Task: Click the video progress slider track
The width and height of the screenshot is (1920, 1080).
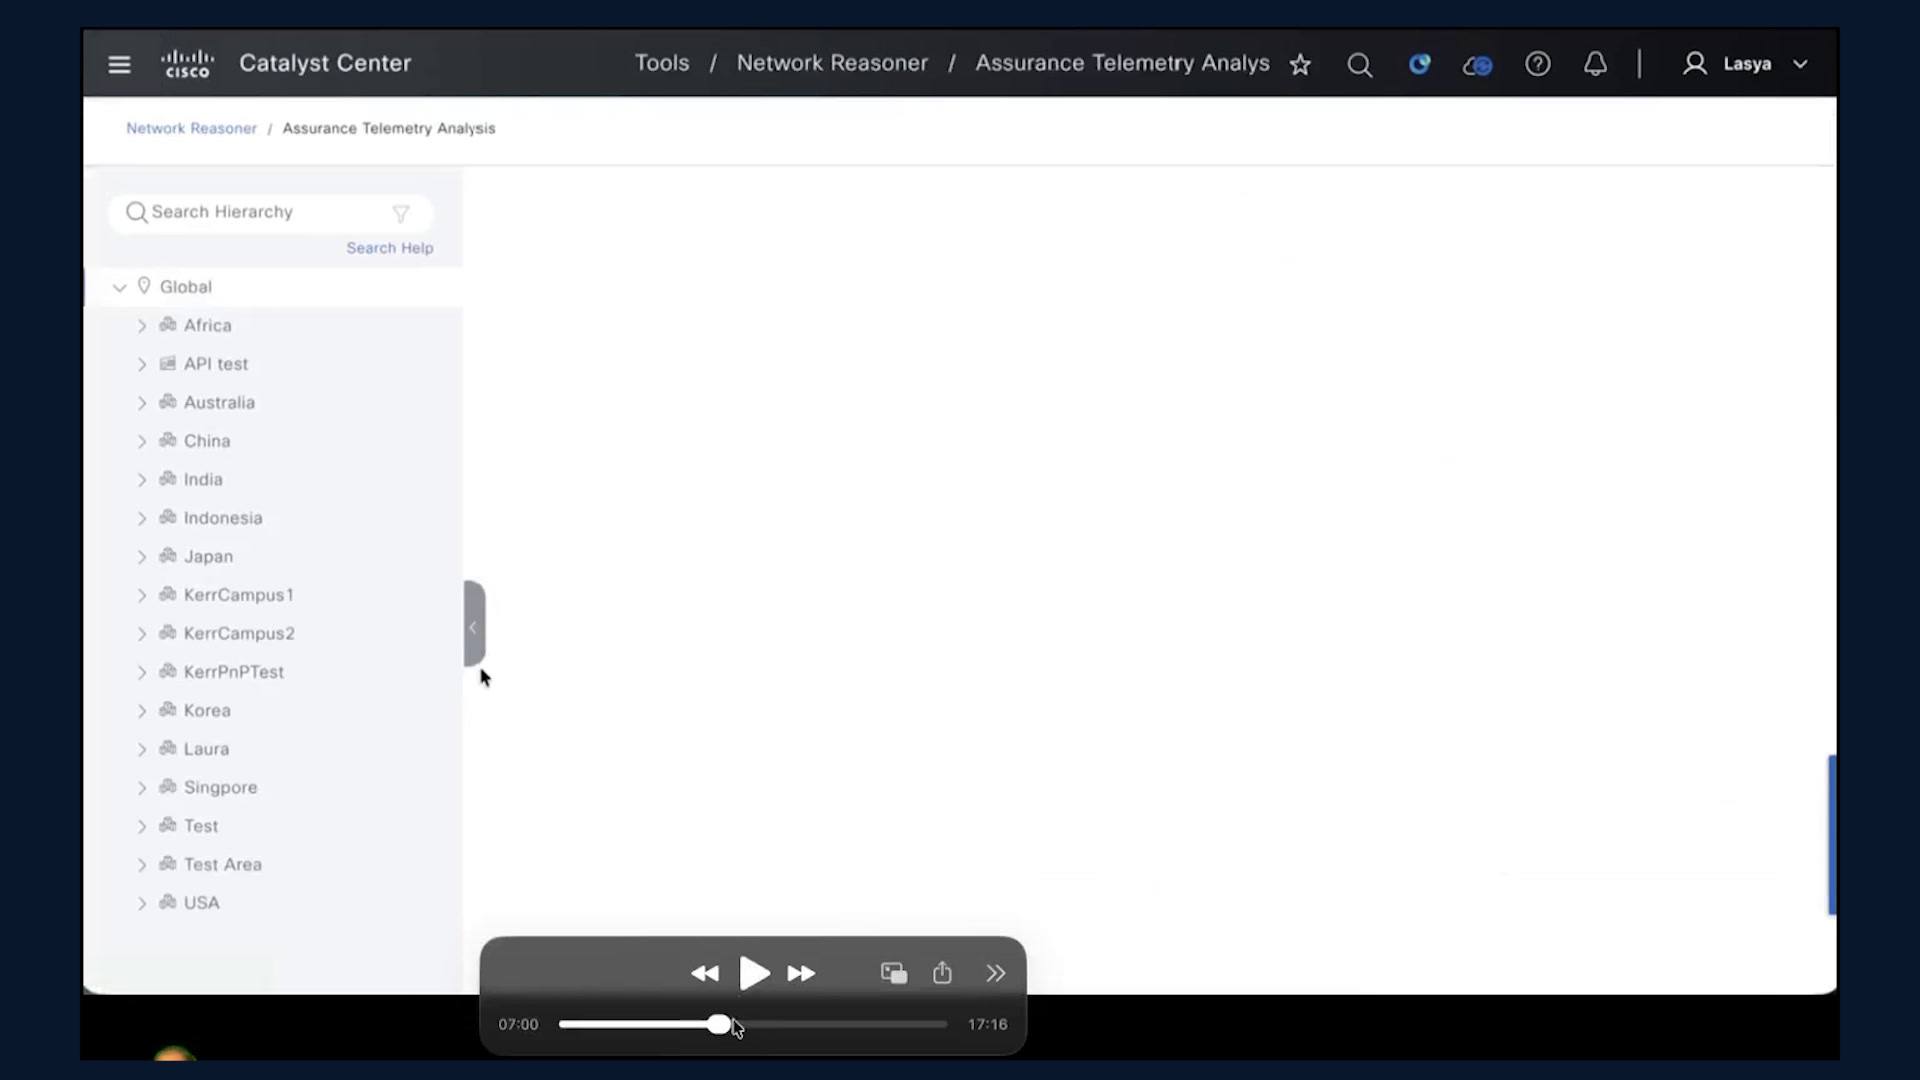Action: point(752,1024)
